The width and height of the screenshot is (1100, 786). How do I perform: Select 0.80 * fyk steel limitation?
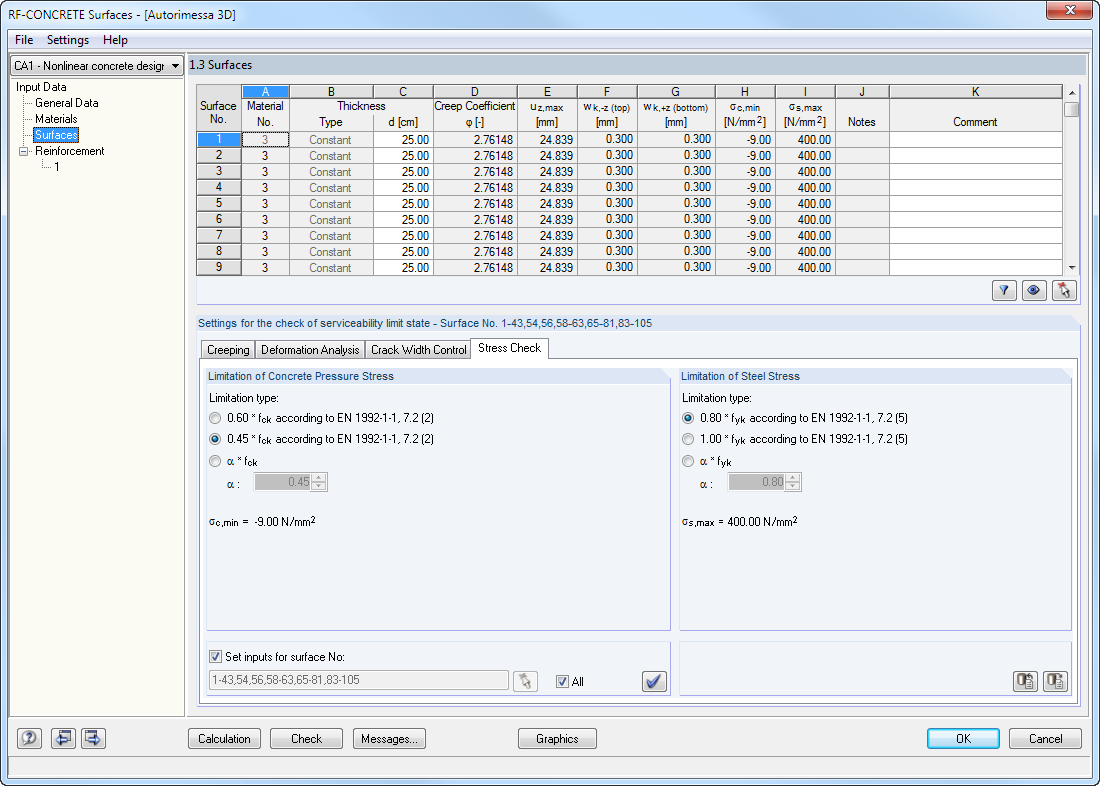pos(688,418)
